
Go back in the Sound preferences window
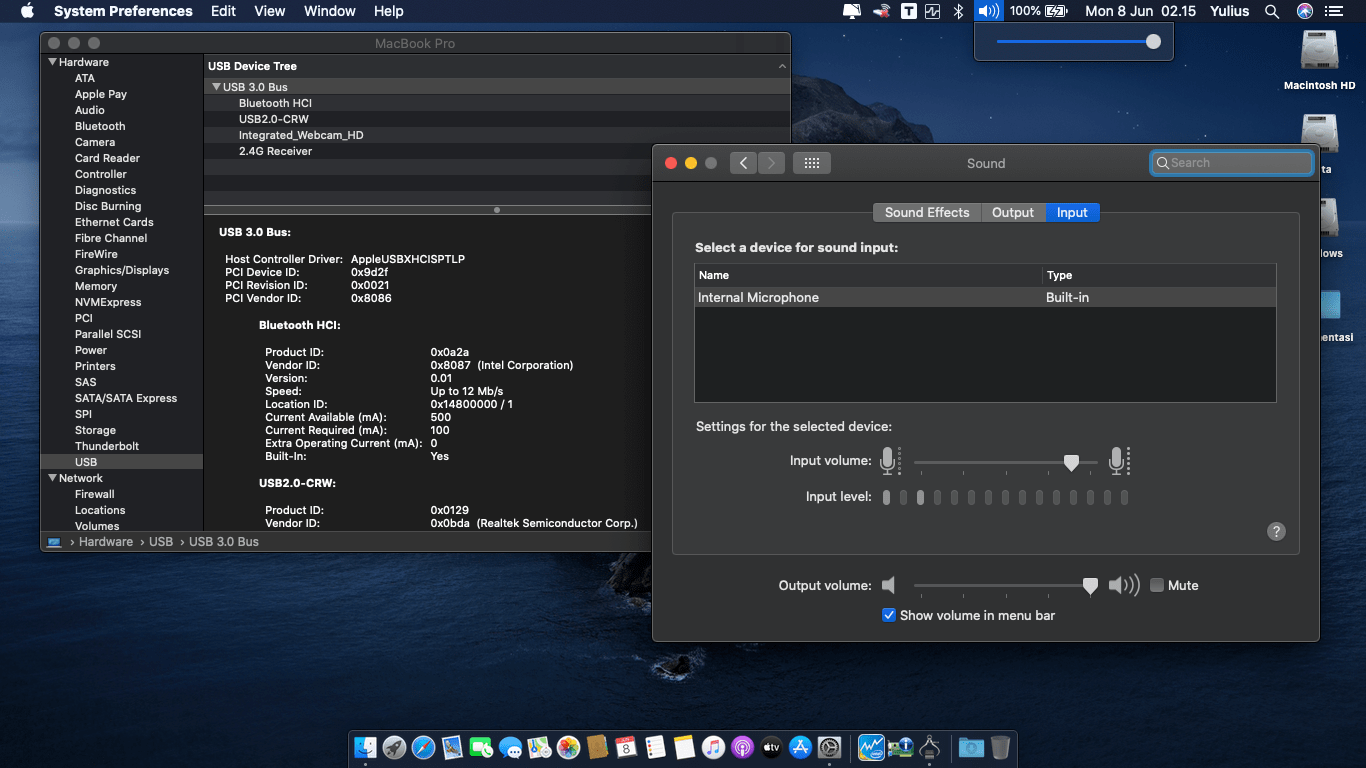pos(743,163)
